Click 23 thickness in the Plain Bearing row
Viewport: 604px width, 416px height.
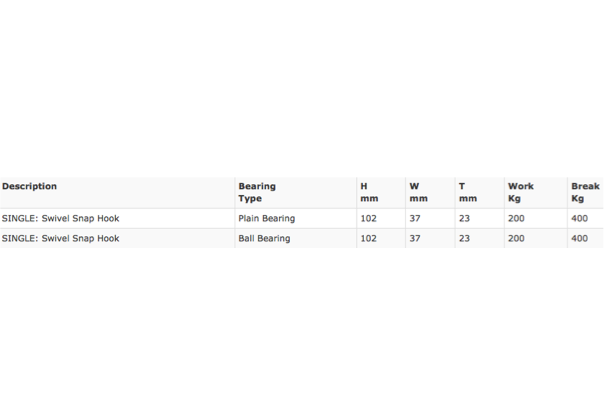click(464, 218)
